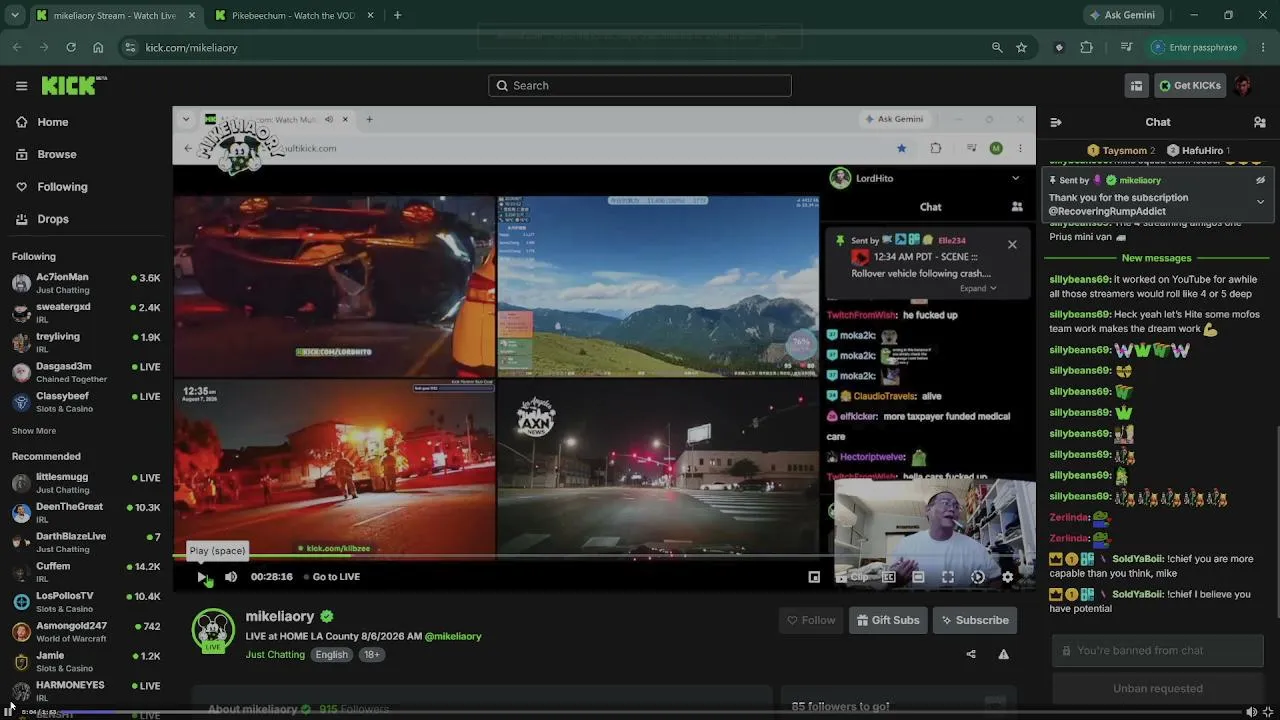
Task: Share the mikeliaory stream
Action: (x=970, y=654)
